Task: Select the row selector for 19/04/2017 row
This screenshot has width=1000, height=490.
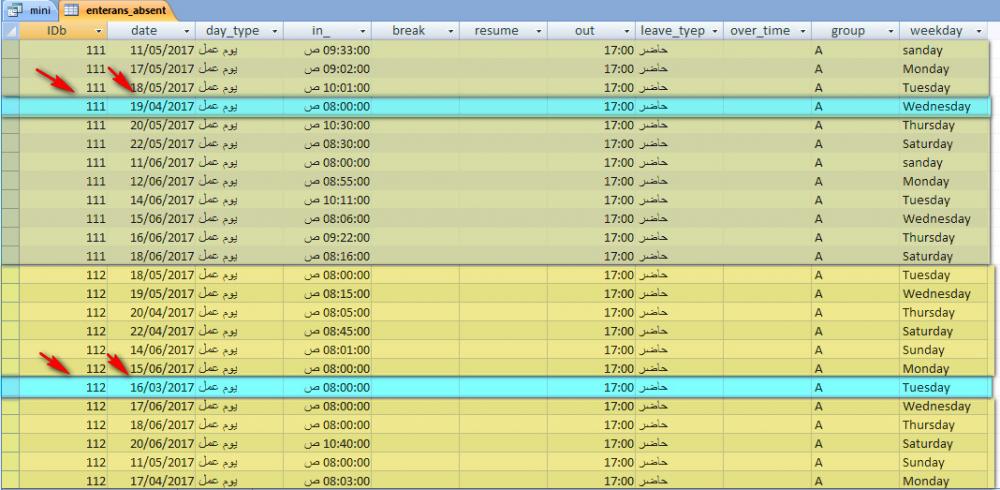Action: pyautogui.click(x=10, y=106)
